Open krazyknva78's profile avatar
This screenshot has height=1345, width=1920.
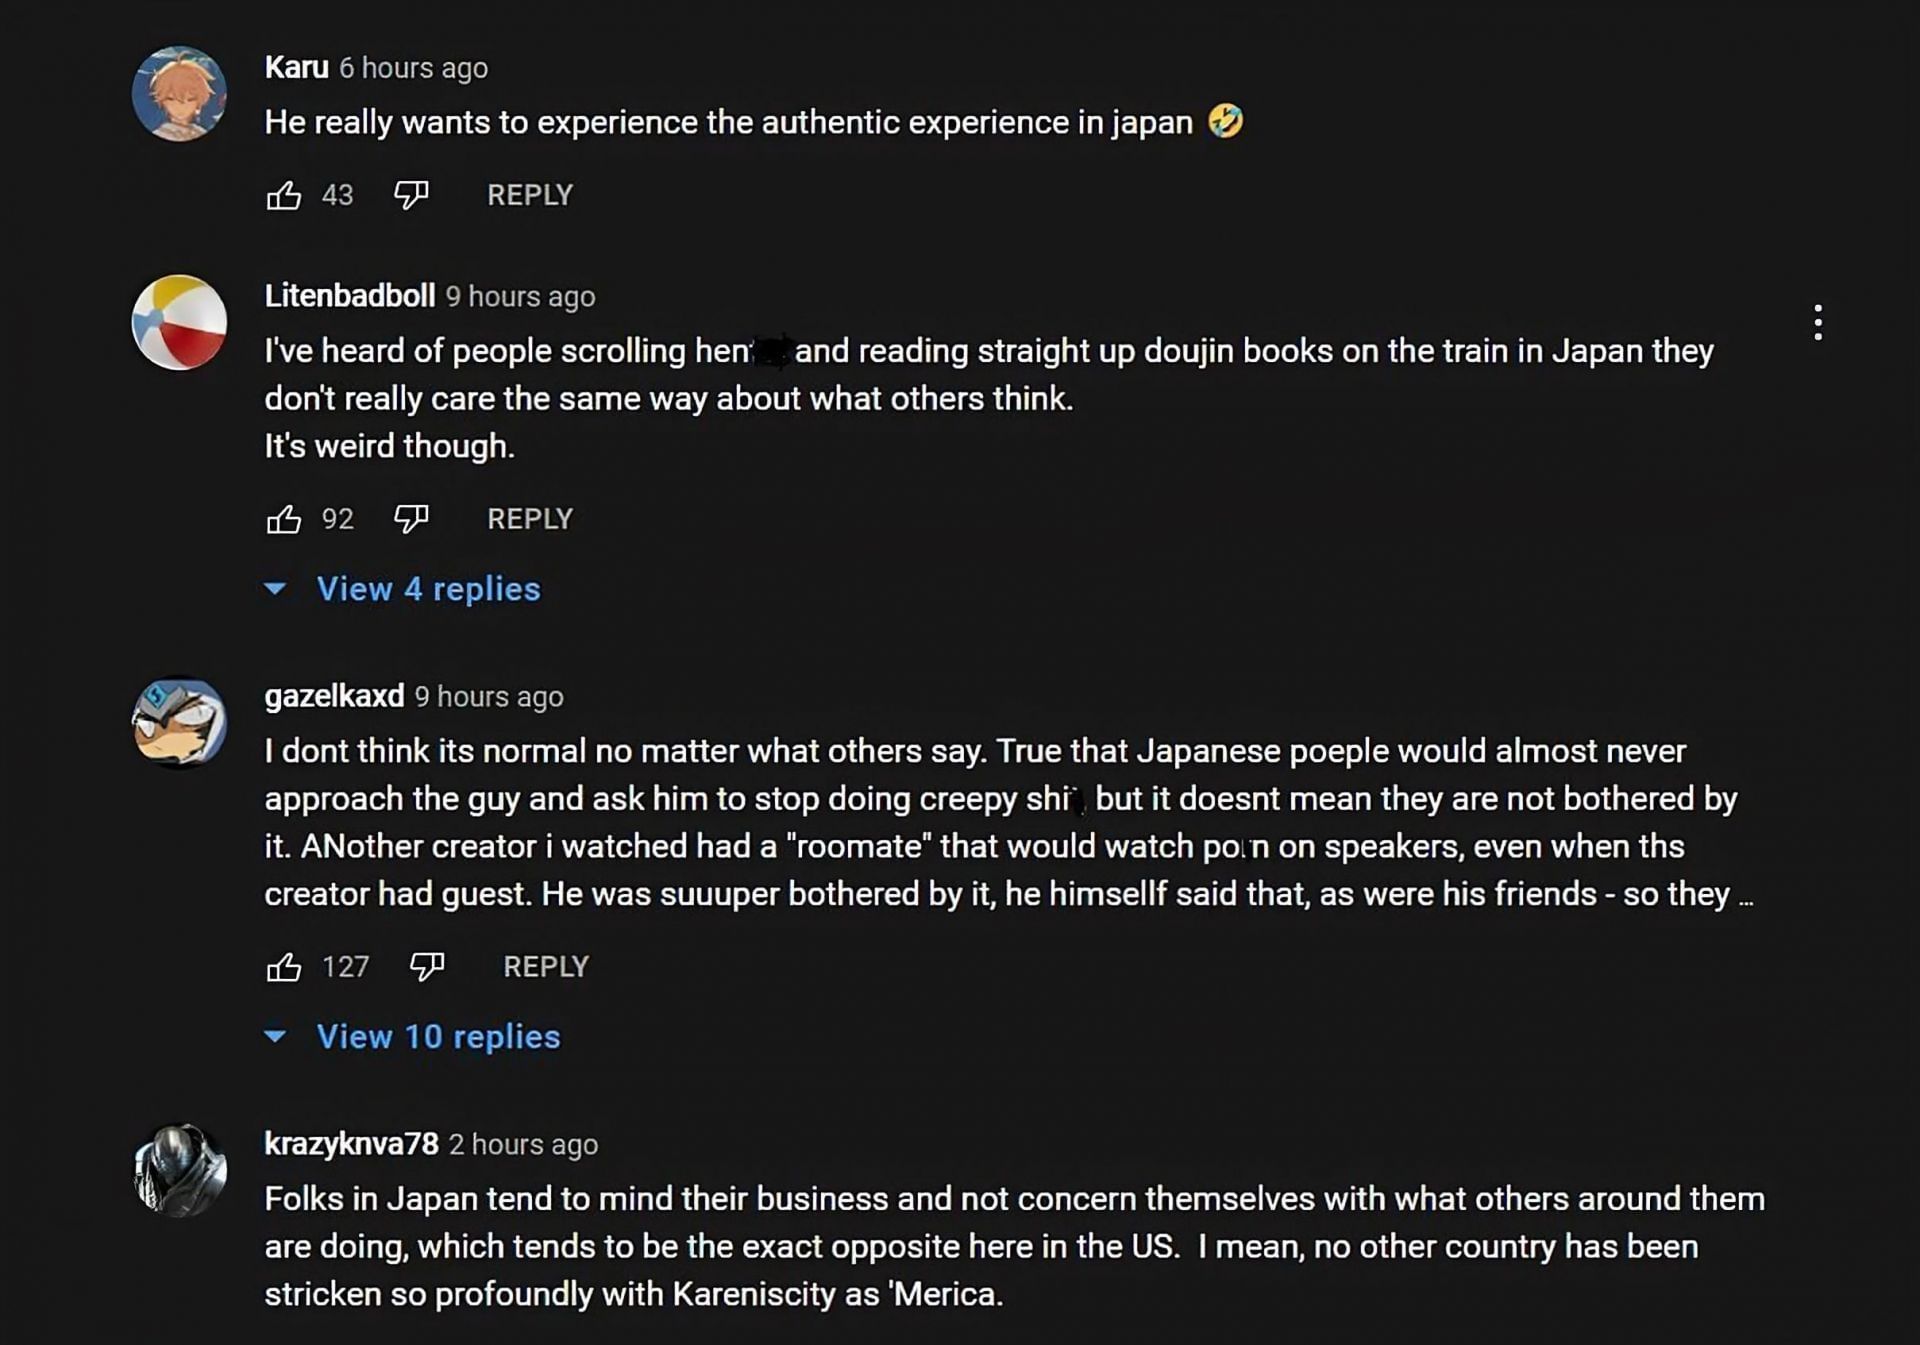(x=180, y=1171)
